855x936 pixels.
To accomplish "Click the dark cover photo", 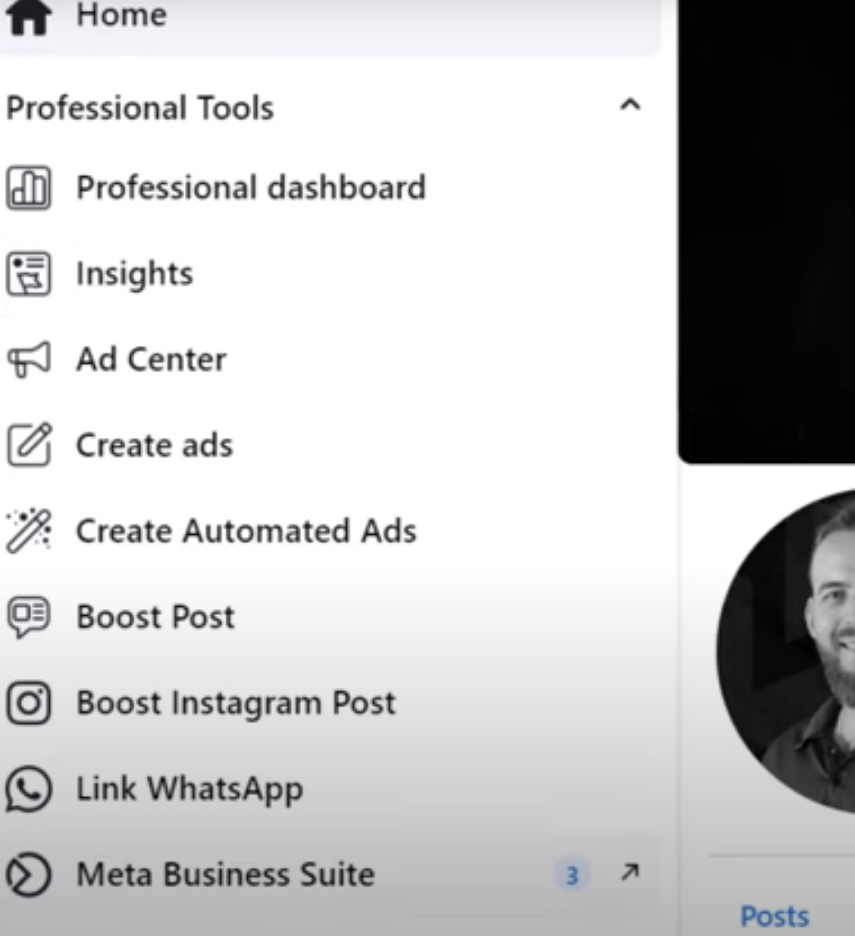I will [767, 230].
